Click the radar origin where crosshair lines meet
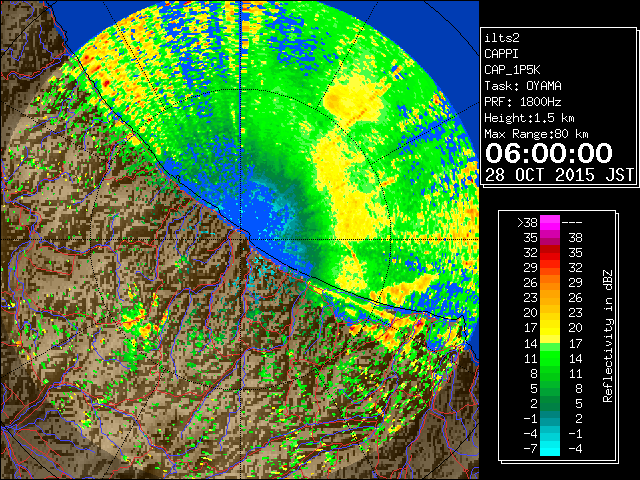 tap(241, 240)
